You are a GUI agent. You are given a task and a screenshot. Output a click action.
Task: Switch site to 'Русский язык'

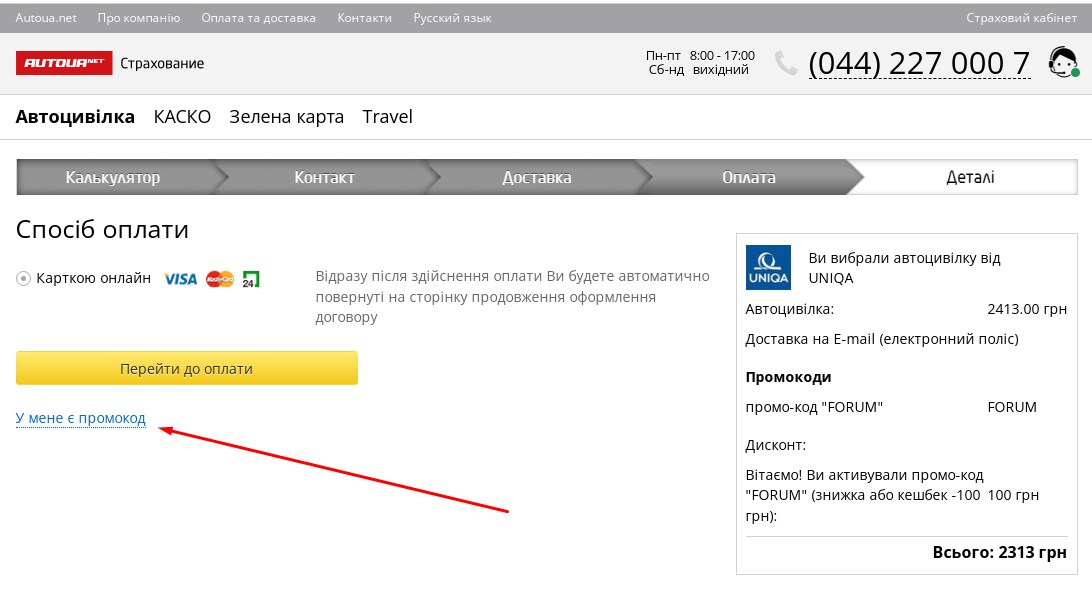(452, 18)
